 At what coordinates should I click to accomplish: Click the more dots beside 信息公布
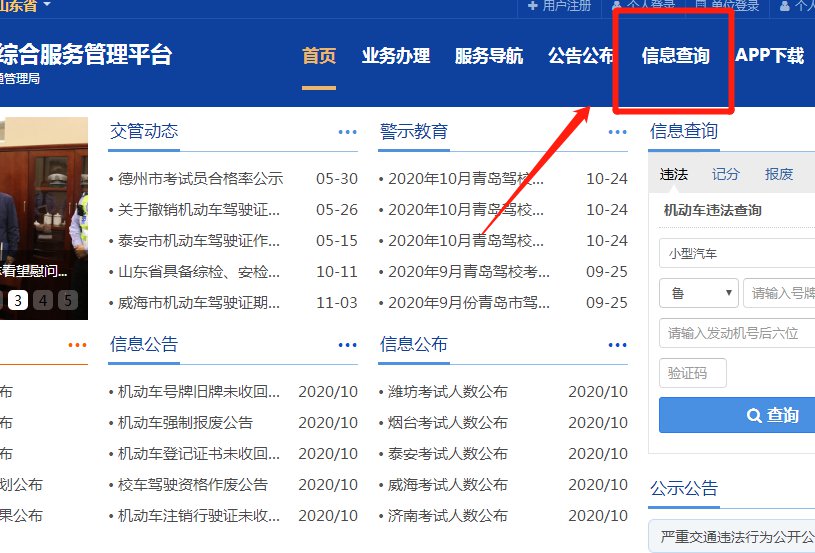tap(617, 345)
